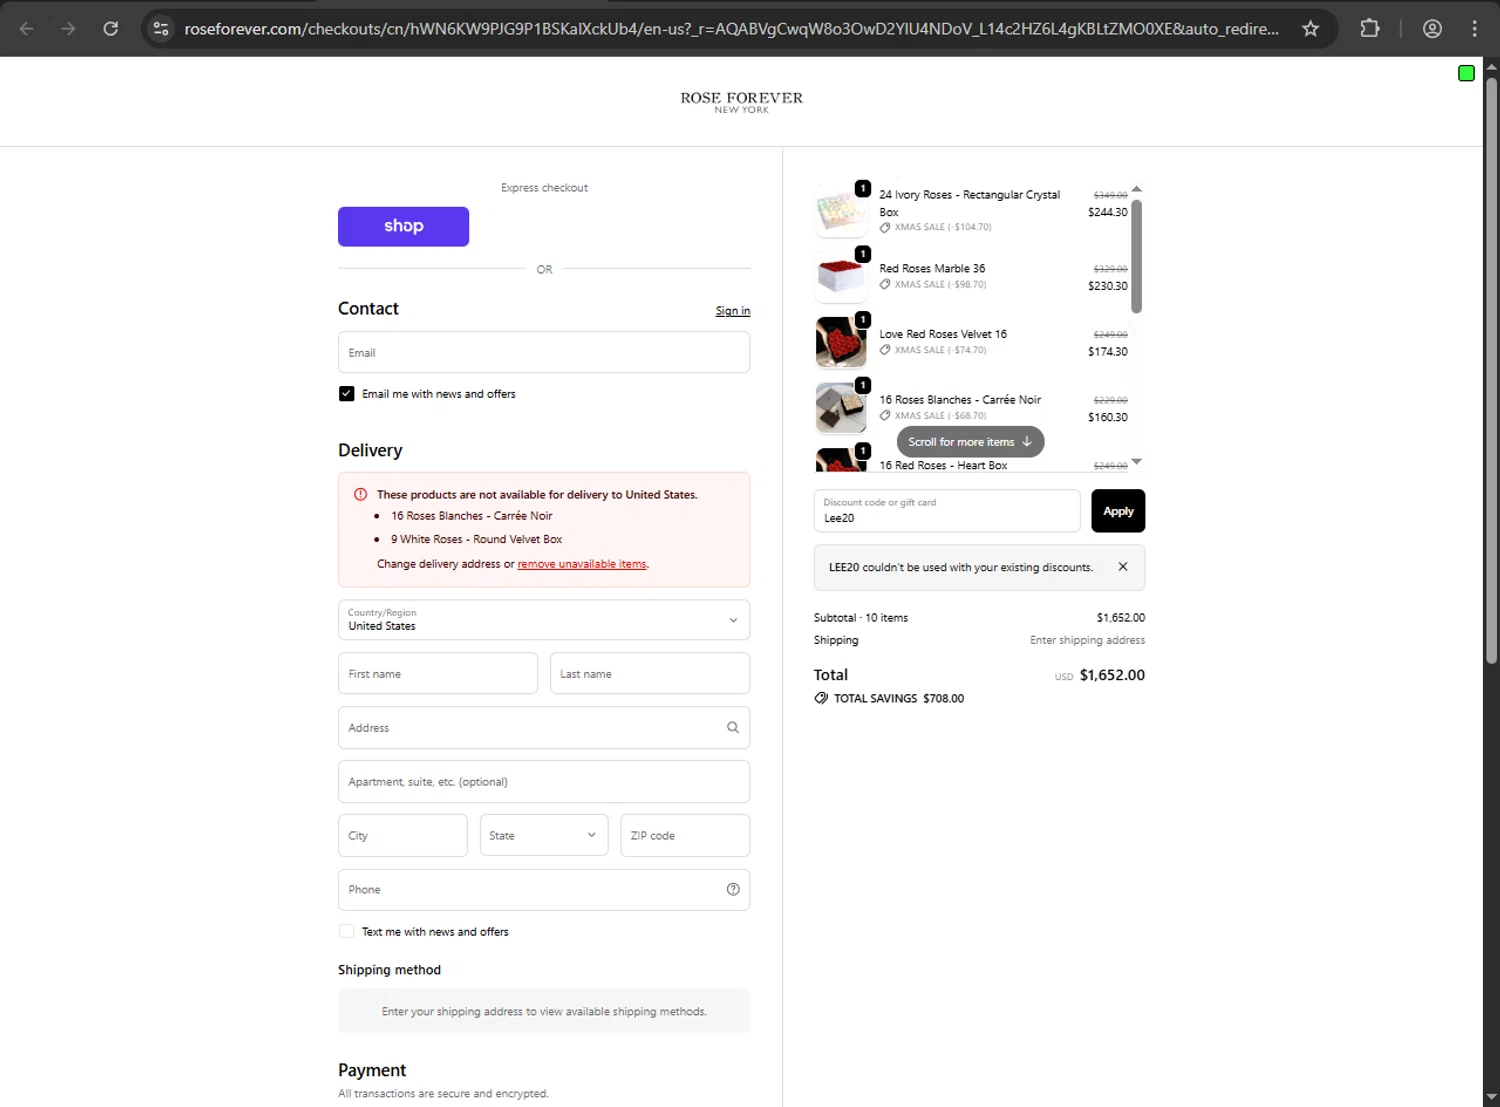Click the $1,652.00 total amount
The height and width of the screenshot is (1107, 1500).
click(1112, 675)
